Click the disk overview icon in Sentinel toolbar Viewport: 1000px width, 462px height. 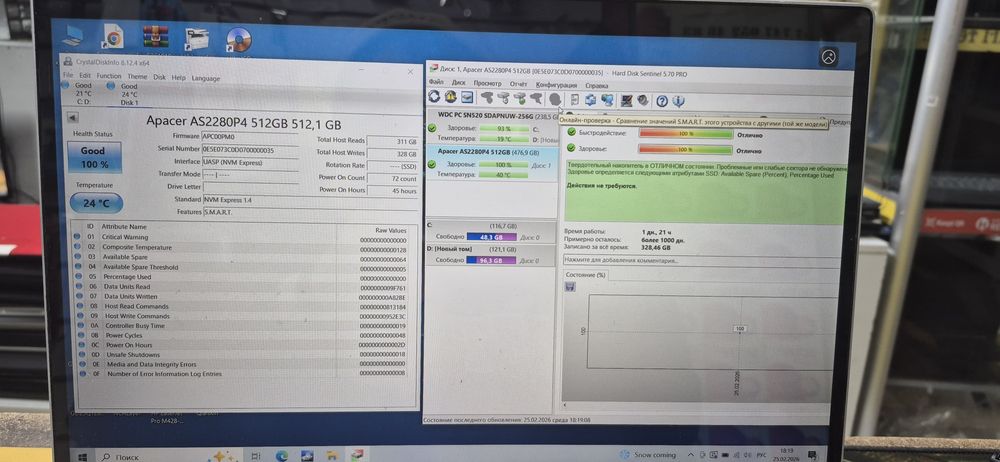click(467, 97)
